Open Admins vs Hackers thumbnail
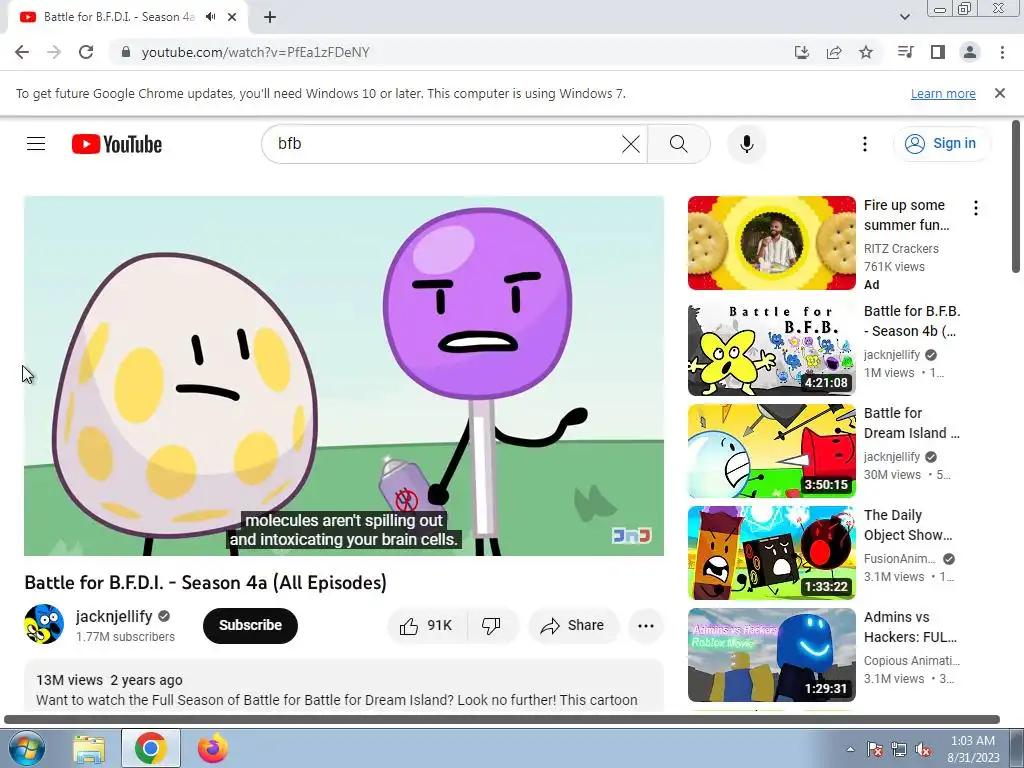This screenshot has height=768, width=1024. tap(771, 654)
